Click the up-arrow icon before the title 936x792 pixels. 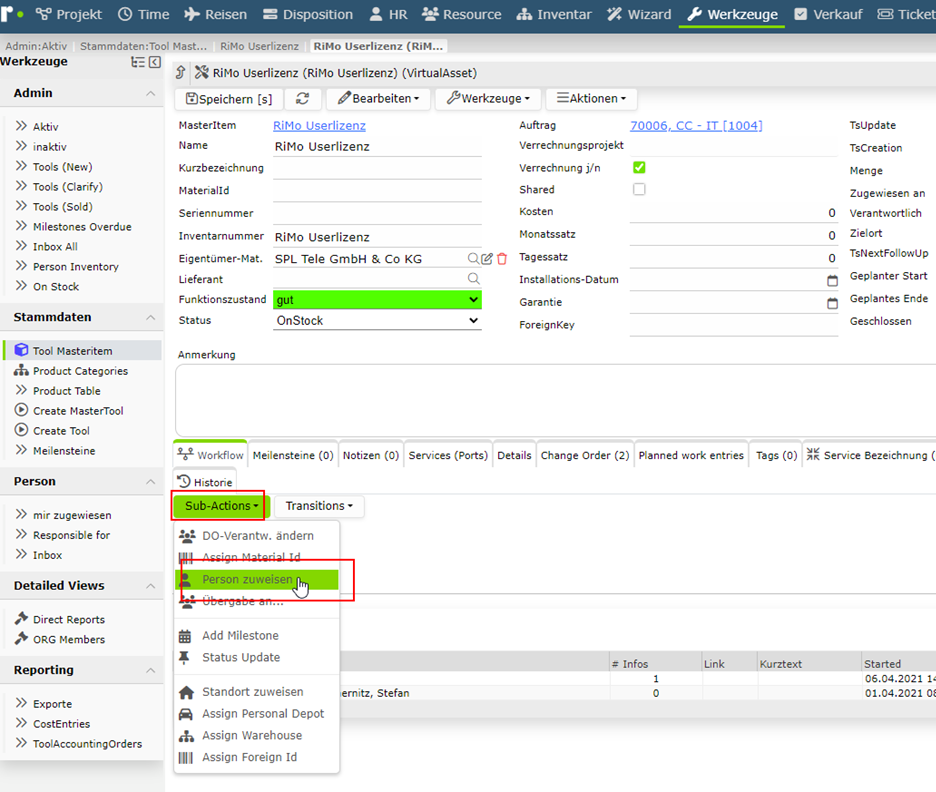pos(181,73)
